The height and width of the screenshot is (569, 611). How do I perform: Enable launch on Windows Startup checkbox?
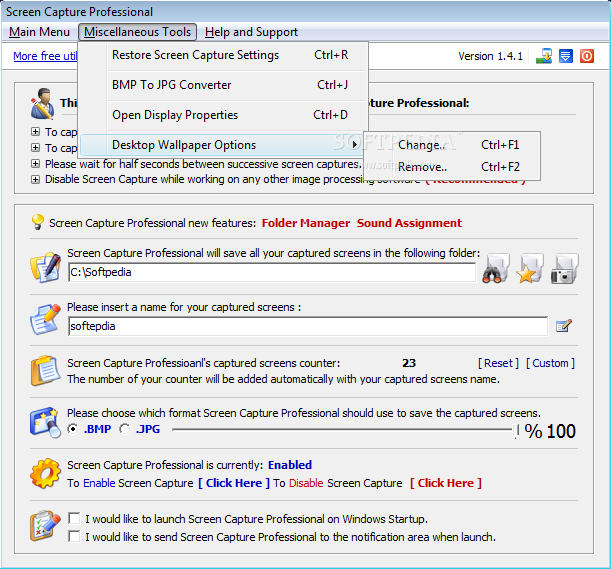click(74, 518)
